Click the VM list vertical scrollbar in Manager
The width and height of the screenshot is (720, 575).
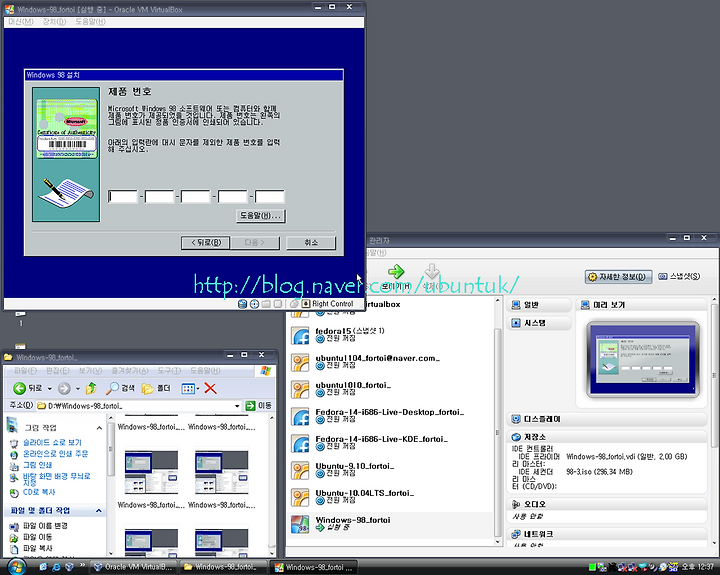pos(497,422)
